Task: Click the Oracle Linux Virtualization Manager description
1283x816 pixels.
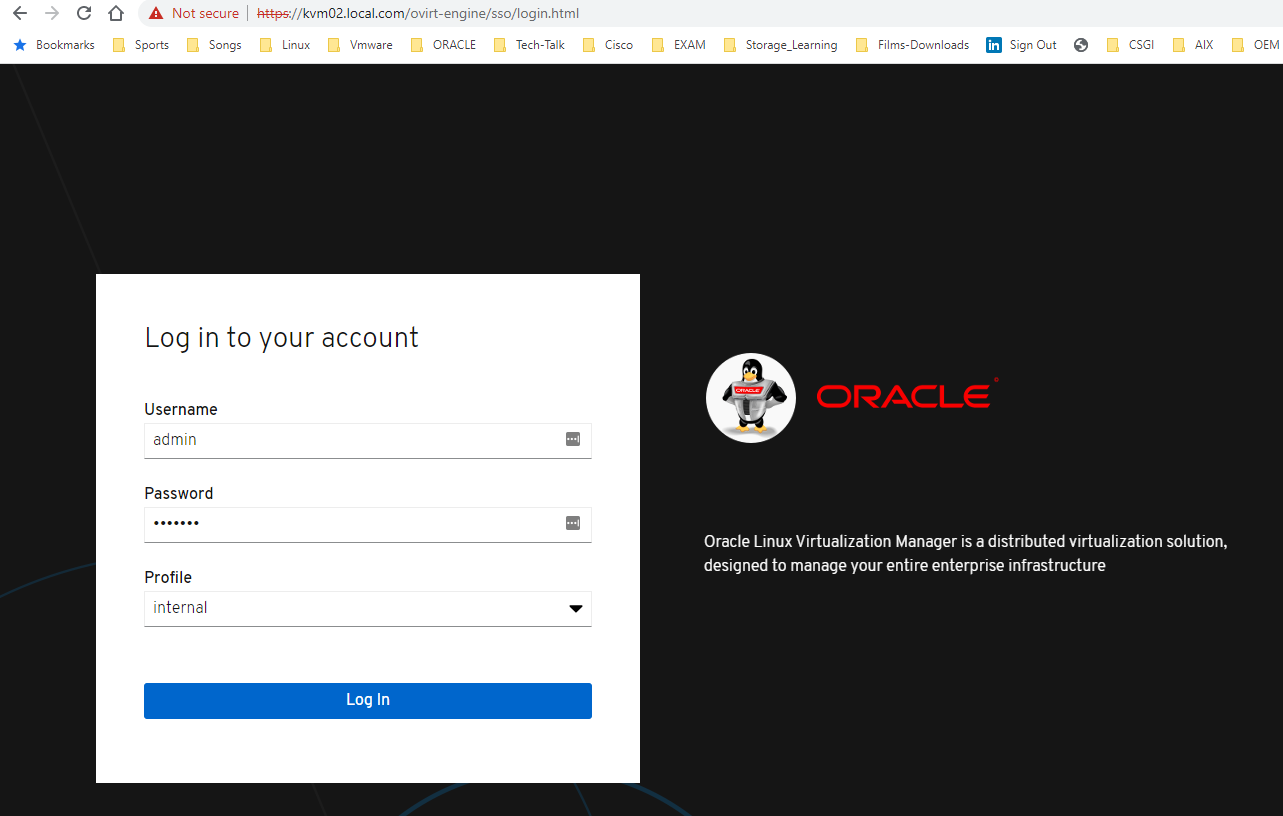Action: [965, 553]
